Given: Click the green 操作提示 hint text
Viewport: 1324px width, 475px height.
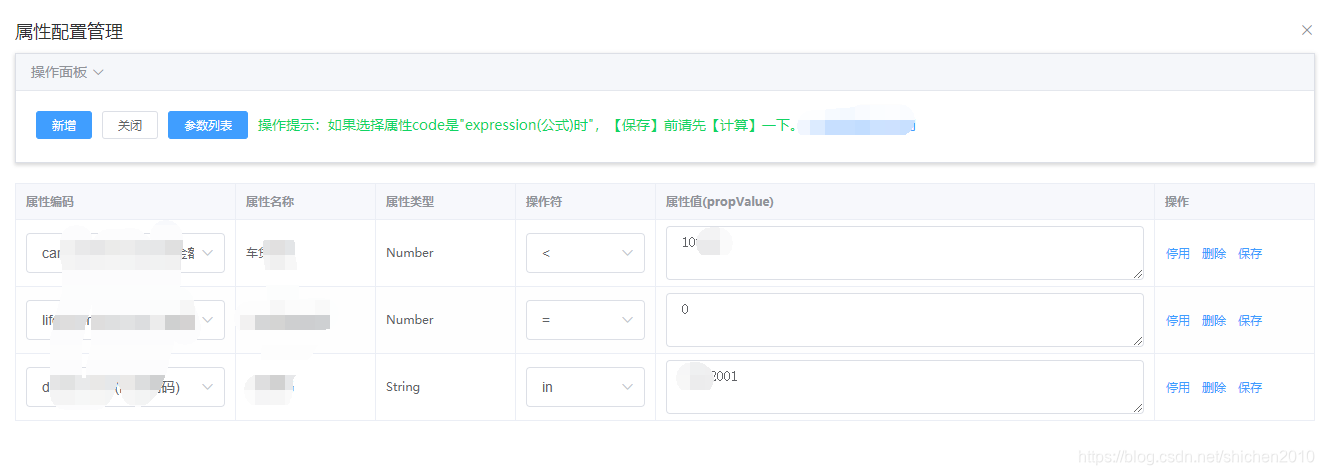Looking at the screenshot, I should click(x=527, y=126).
